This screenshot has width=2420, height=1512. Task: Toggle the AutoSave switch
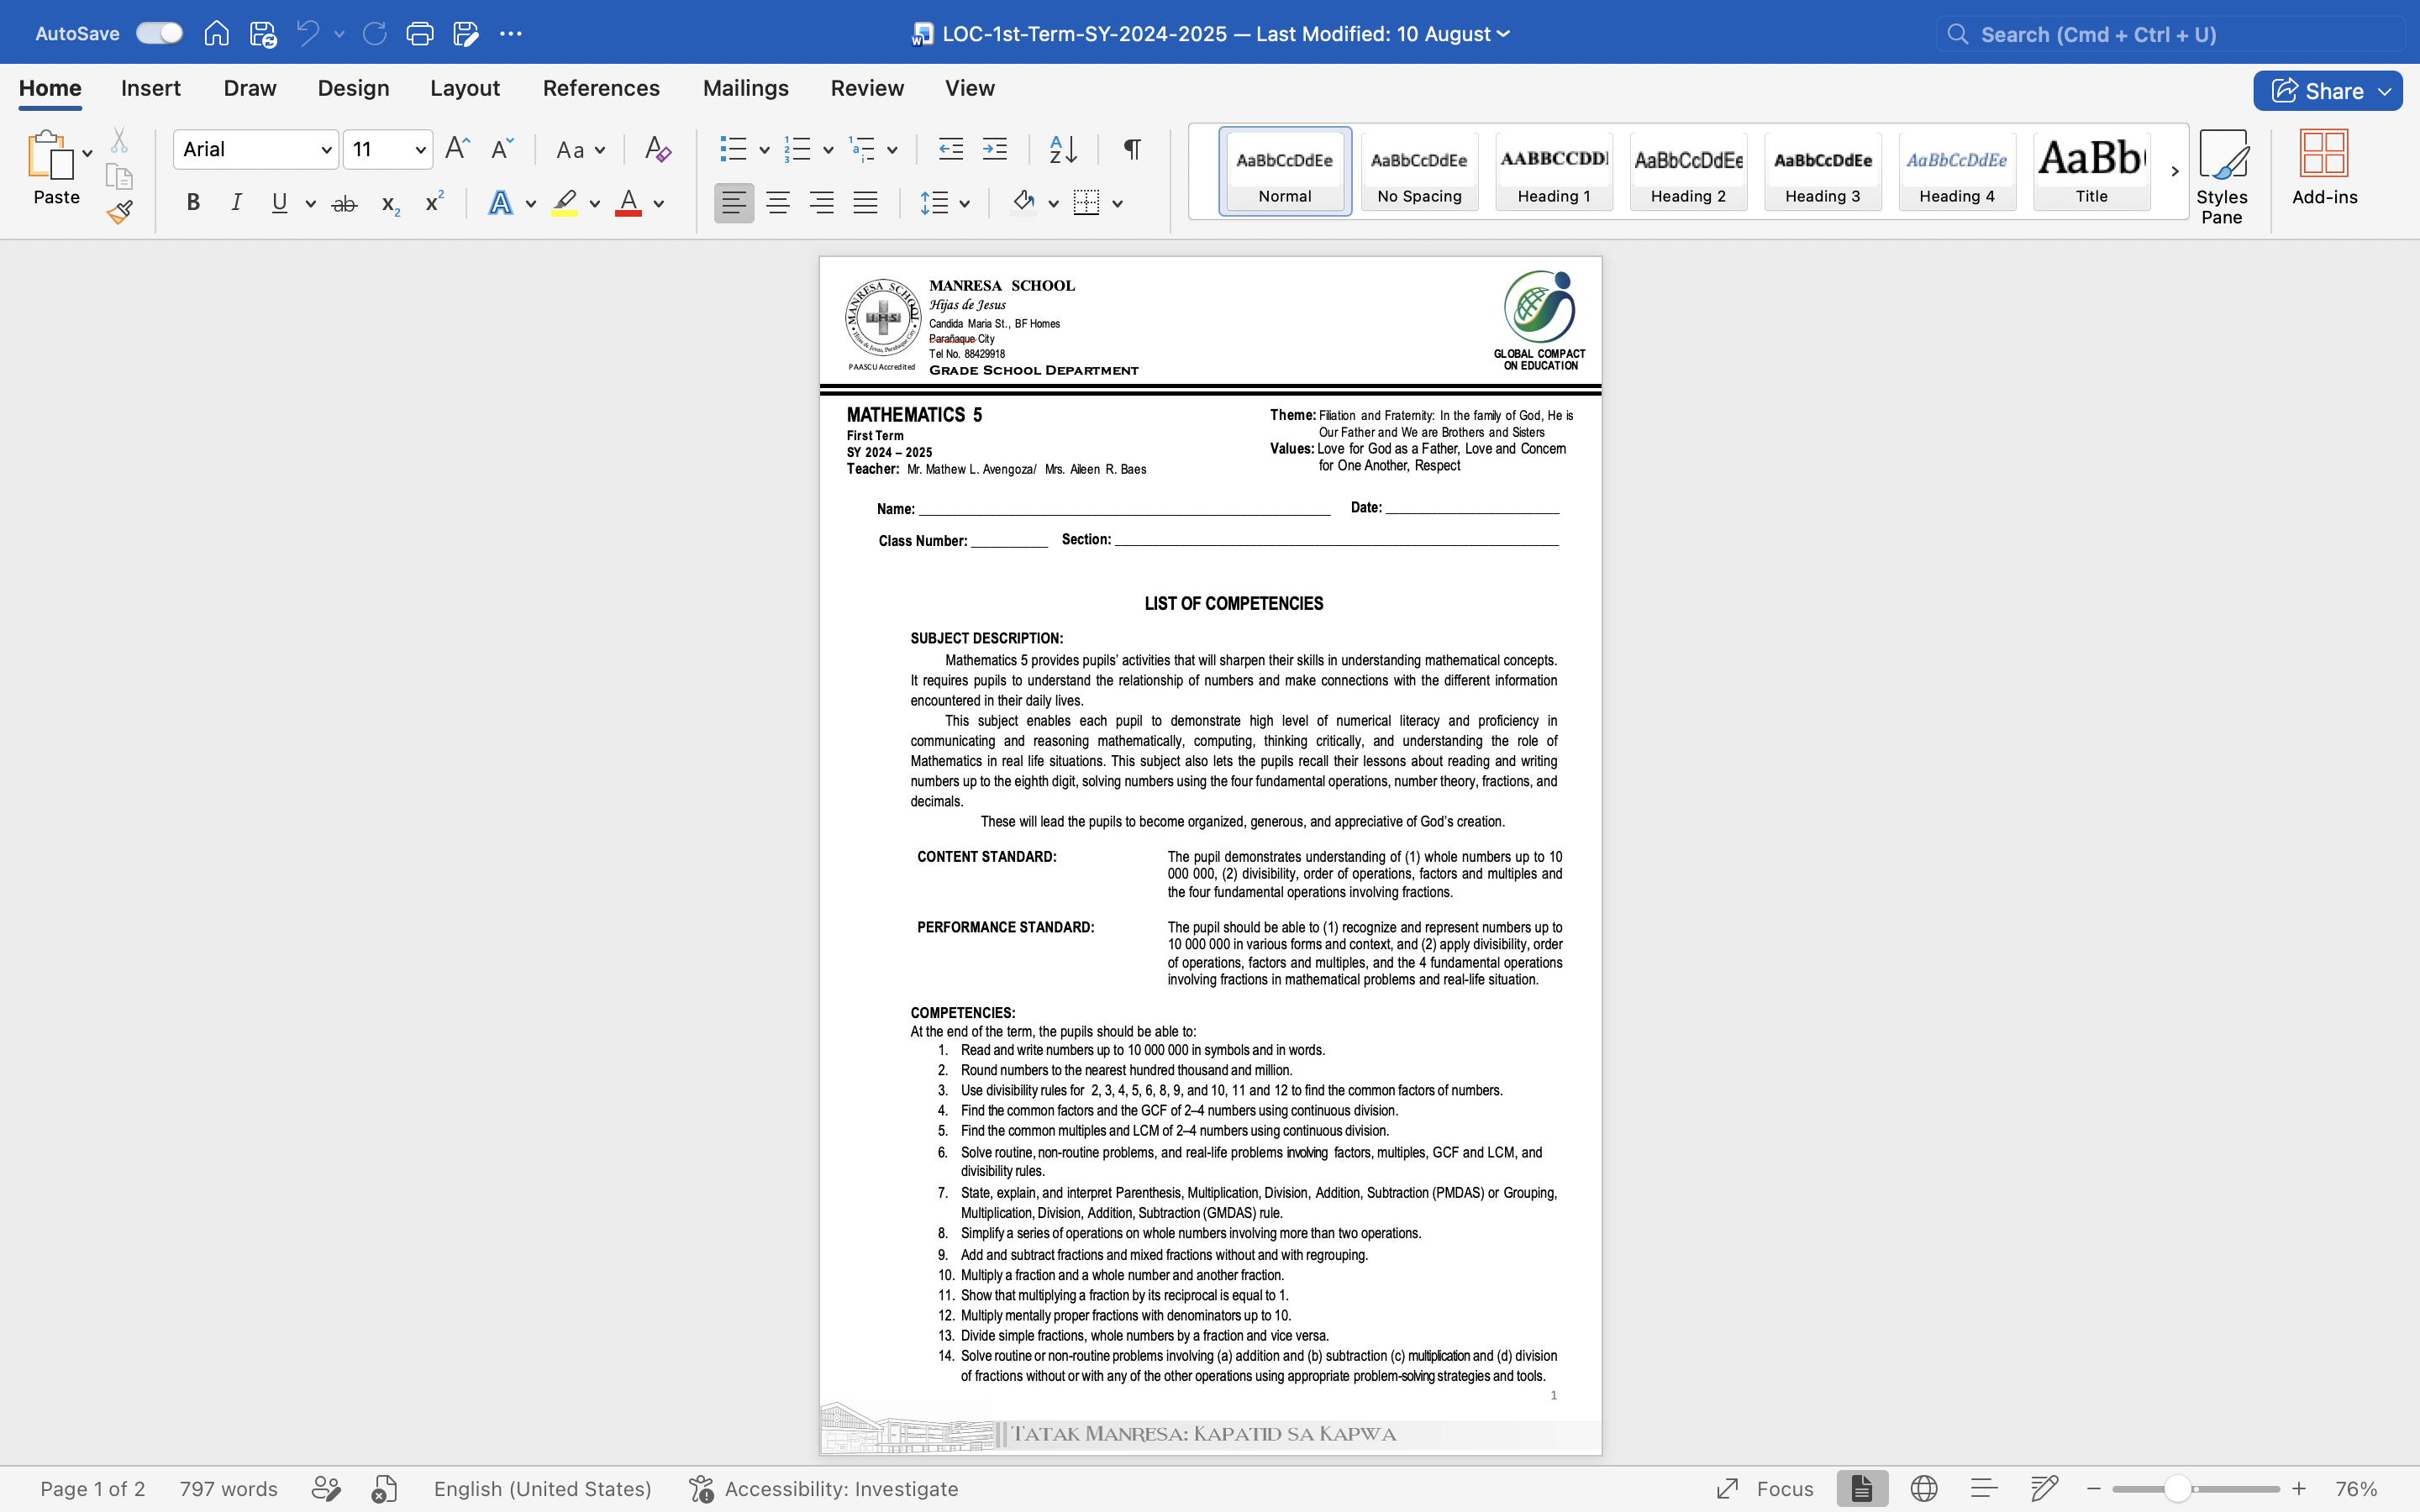coord(160,33)
